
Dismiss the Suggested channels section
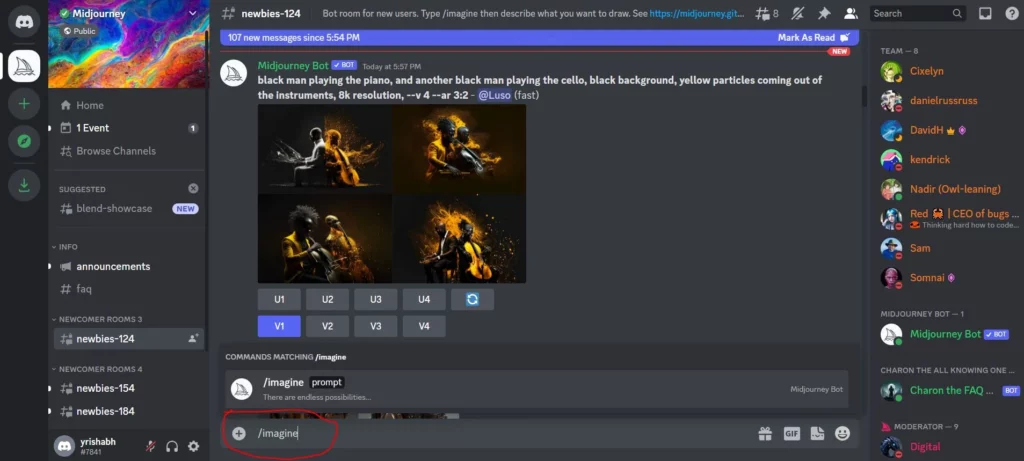tap(193, 188)
